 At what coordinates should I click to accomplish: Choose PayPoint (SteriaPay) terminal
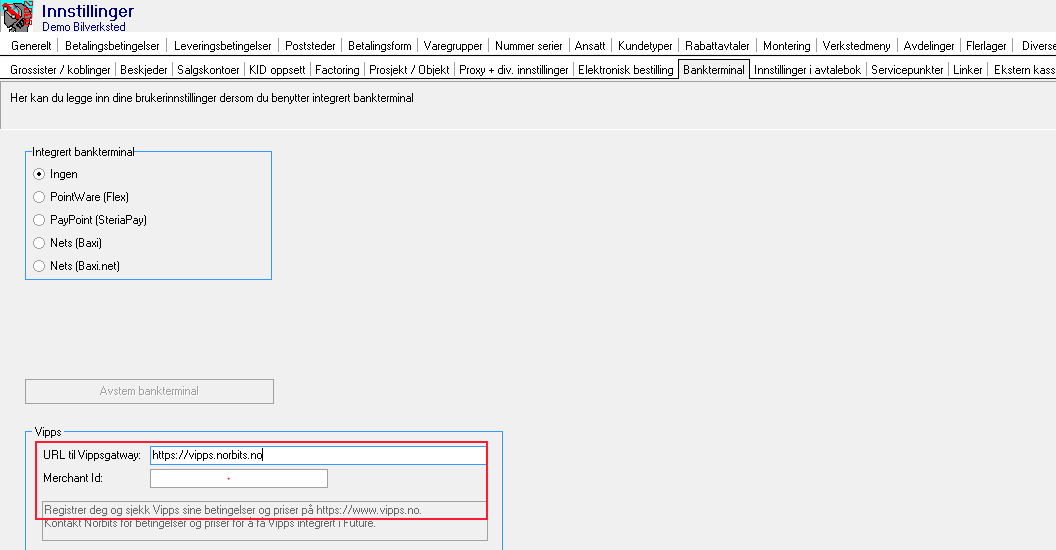[x=39, y=220]
